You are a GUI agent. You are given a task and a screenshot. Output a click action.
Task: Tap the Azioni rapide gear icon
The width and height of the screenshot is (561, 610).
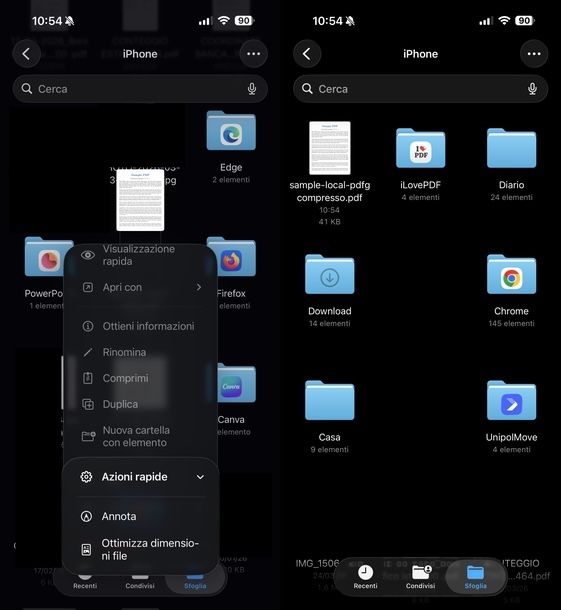[86, 477]
